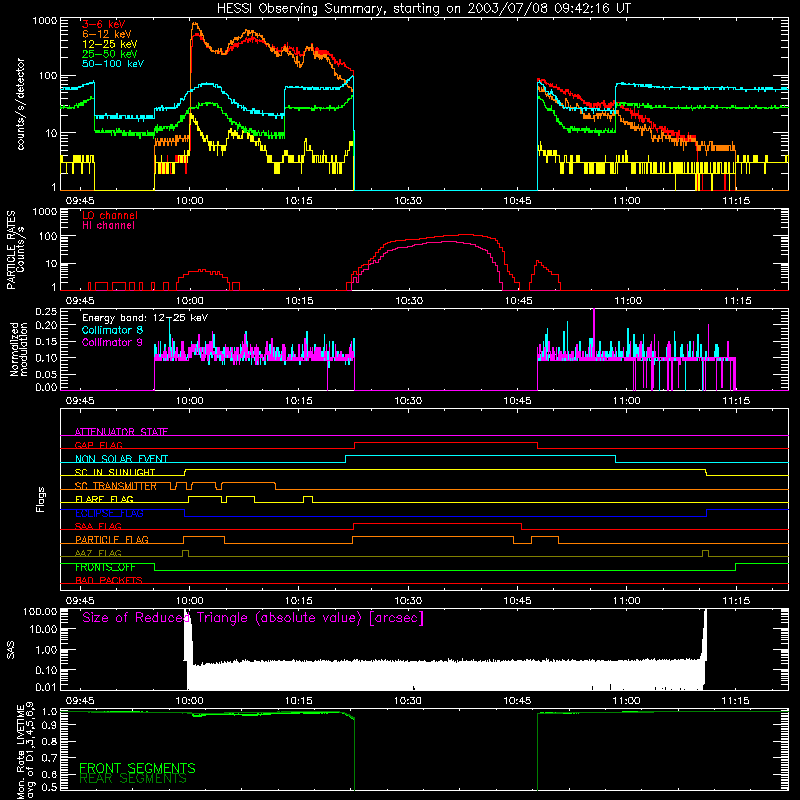Click the SAS axis label
This screenshot has height=800, width=800.
11,650
